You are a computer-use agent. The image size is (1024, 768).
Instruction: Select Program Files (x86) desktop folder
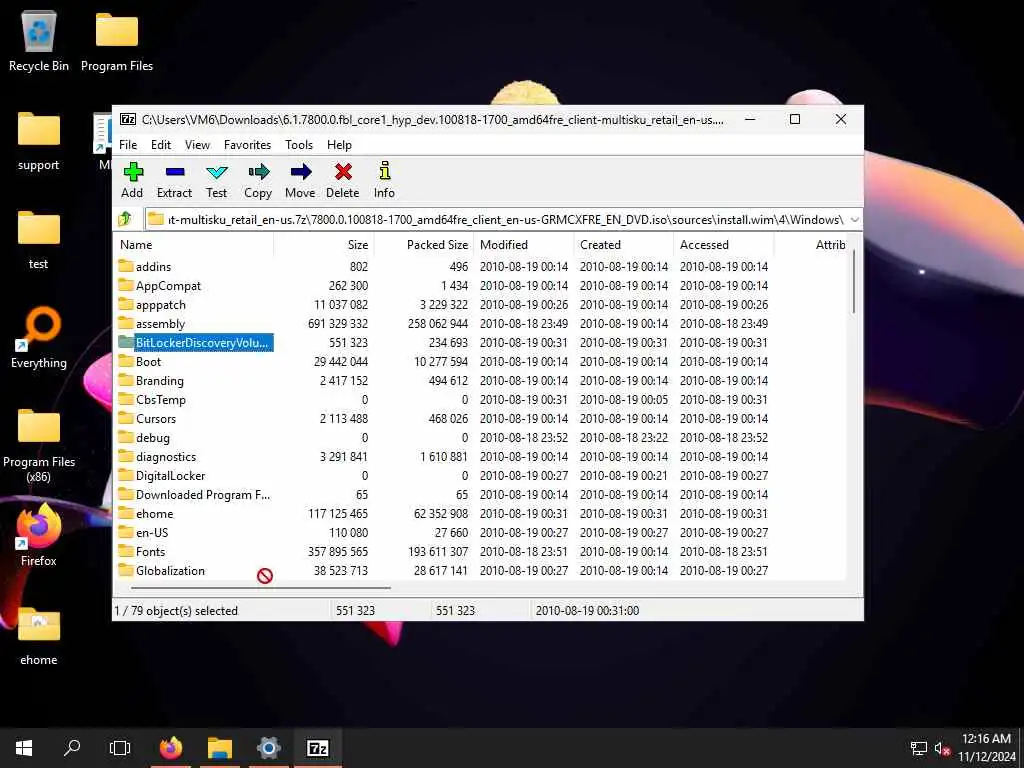coord(39,445)
